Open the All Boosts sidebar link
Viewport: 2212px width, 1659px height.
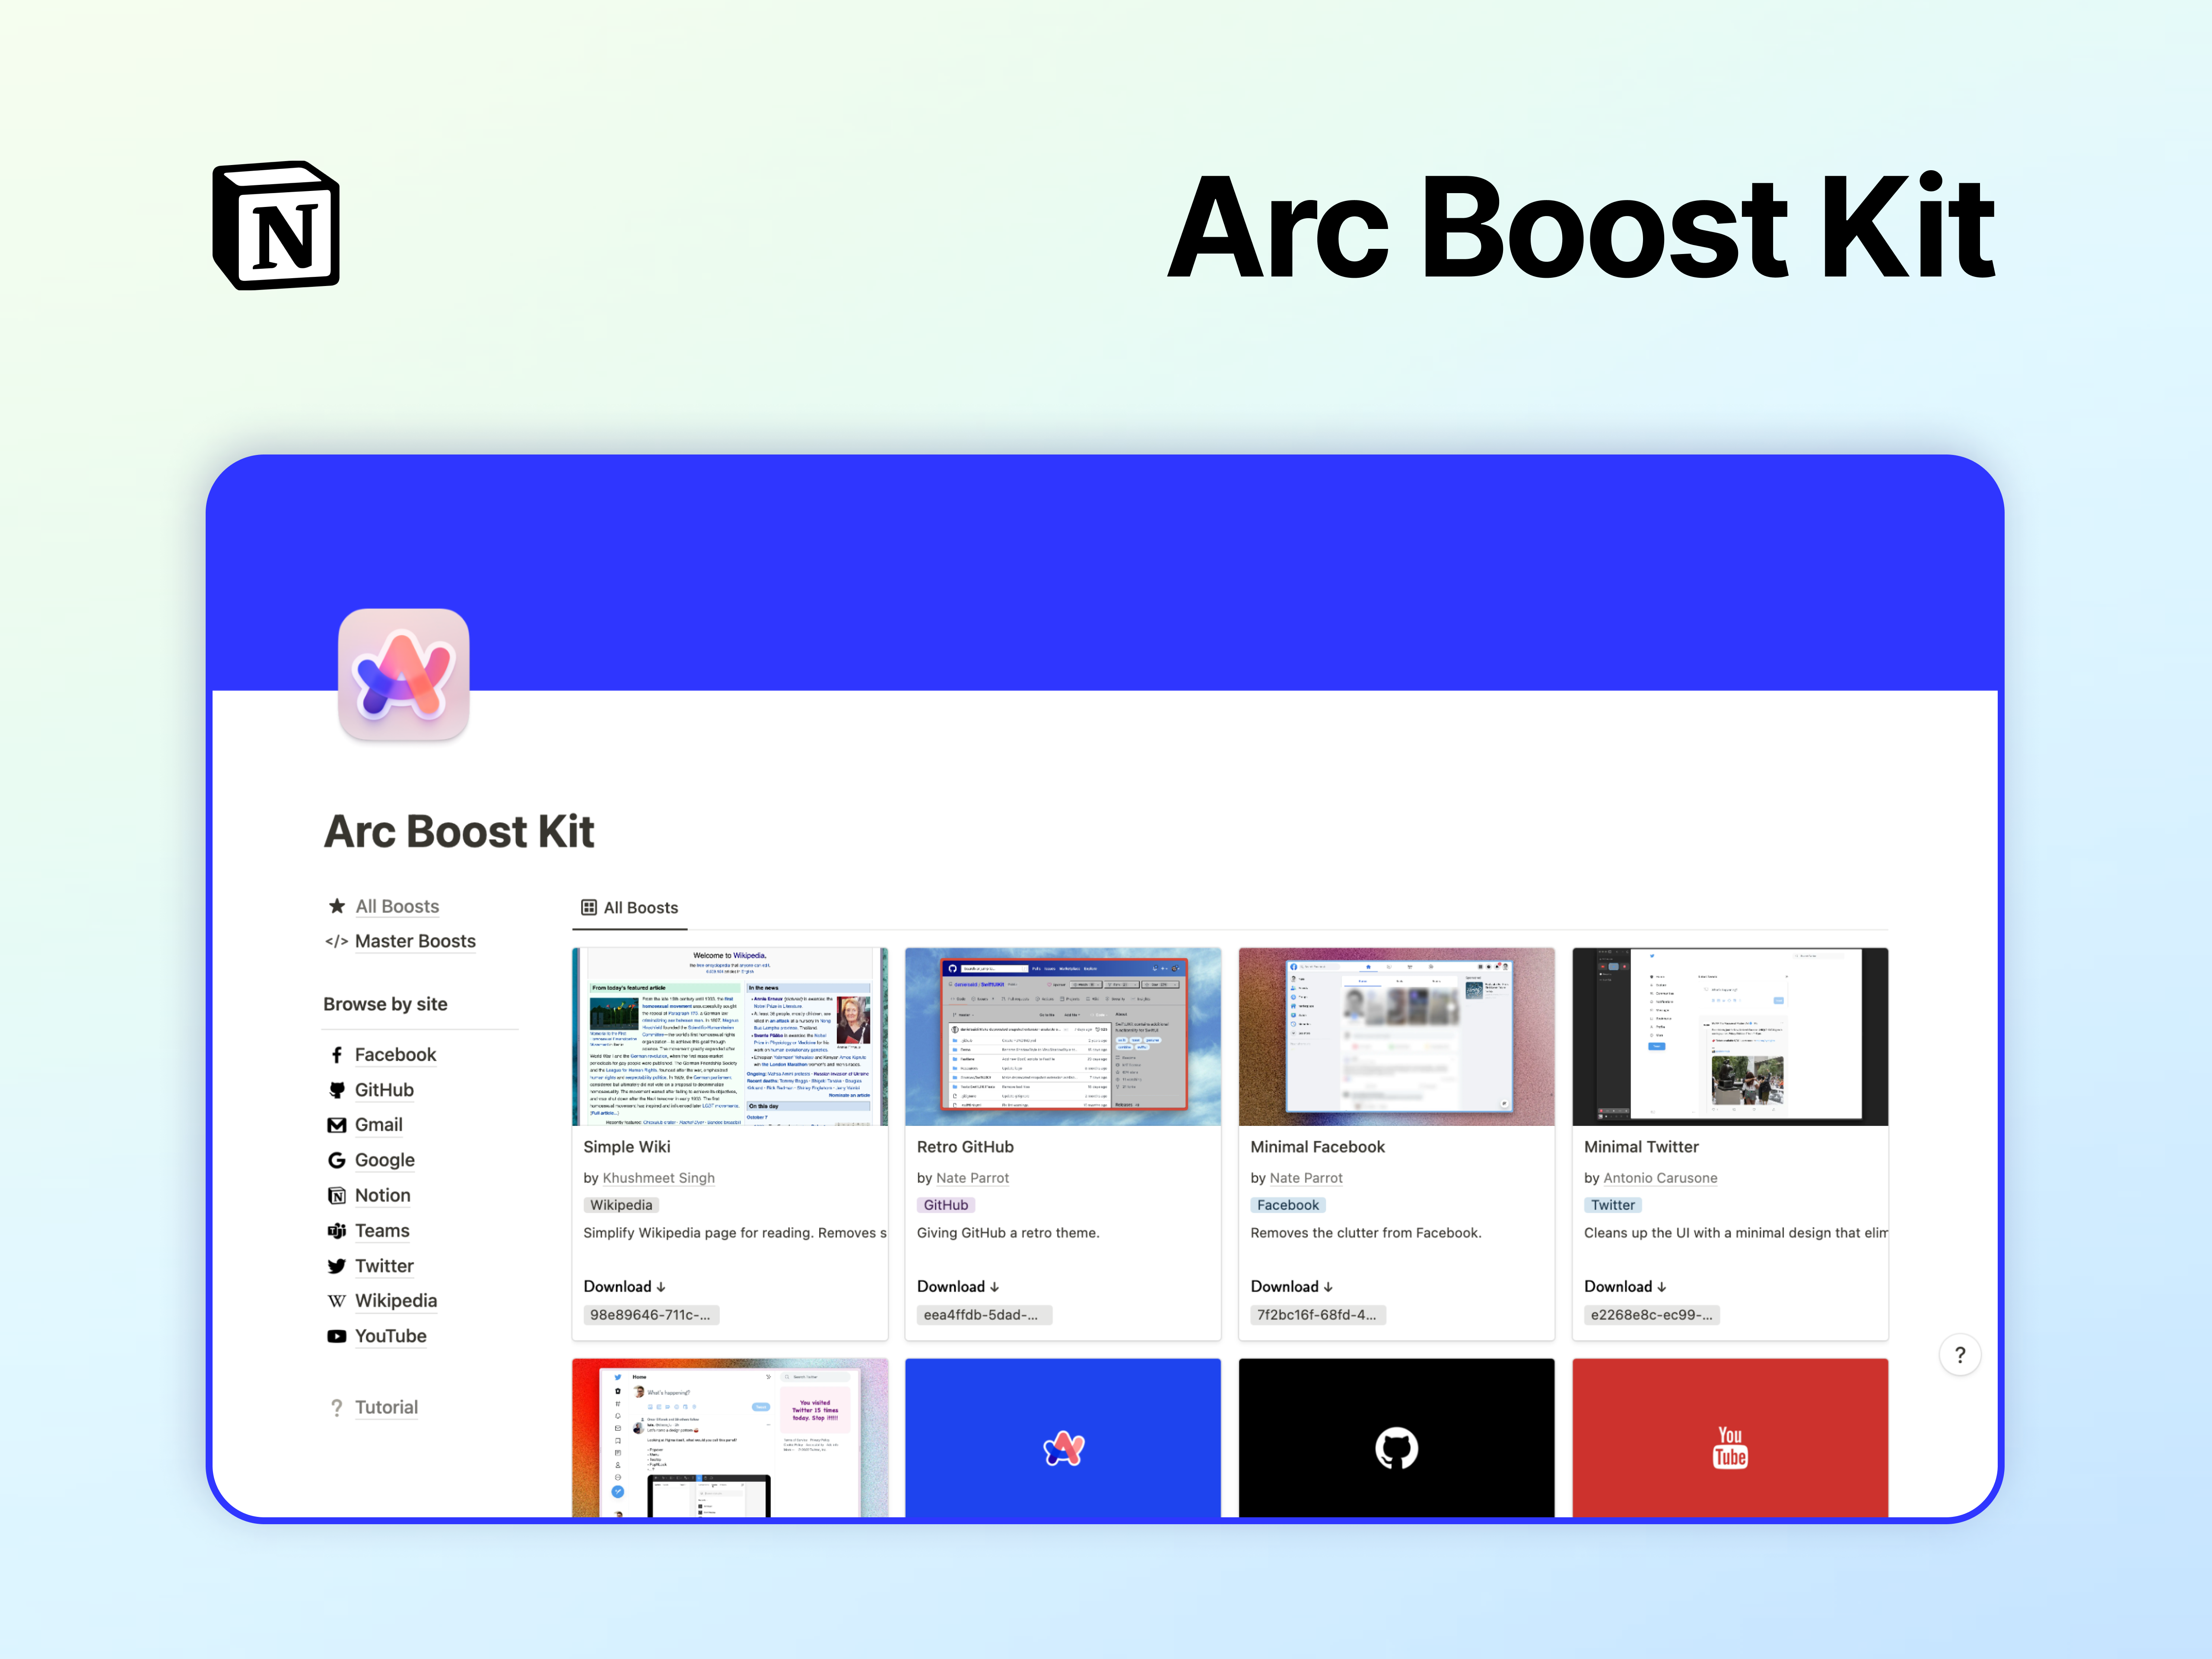397,906
